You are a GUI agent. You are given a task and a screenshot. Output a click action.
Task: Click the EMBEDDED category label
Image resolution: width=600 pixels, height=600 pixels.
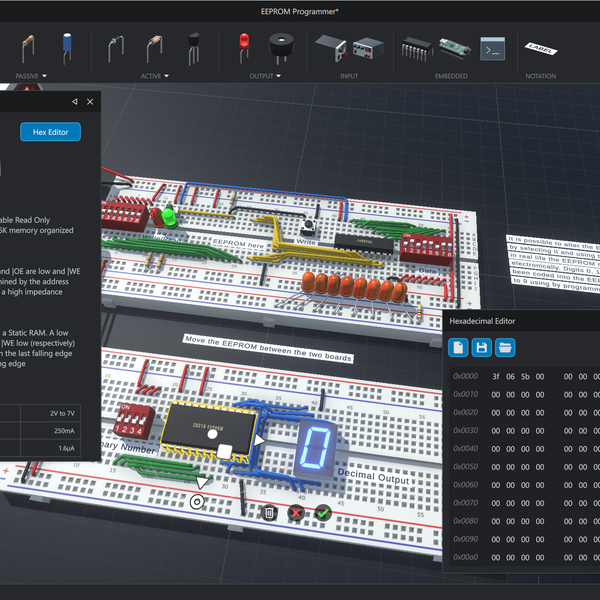451,76
